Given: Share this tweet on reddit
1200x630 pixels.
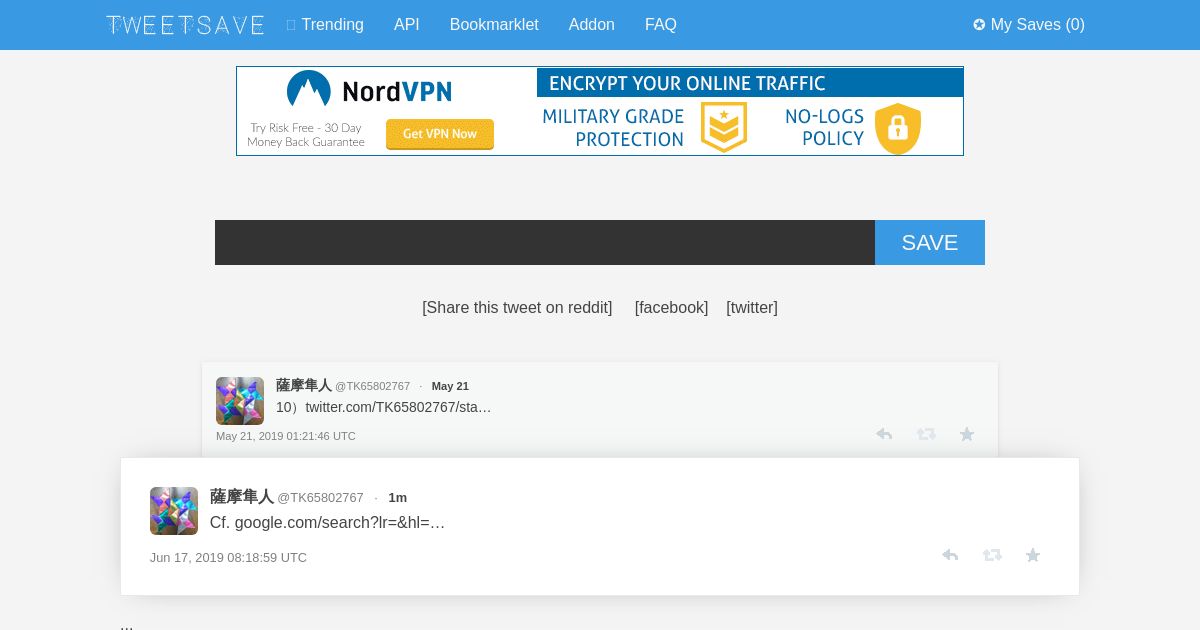Looking at the screenshot, I should point(517,308).
